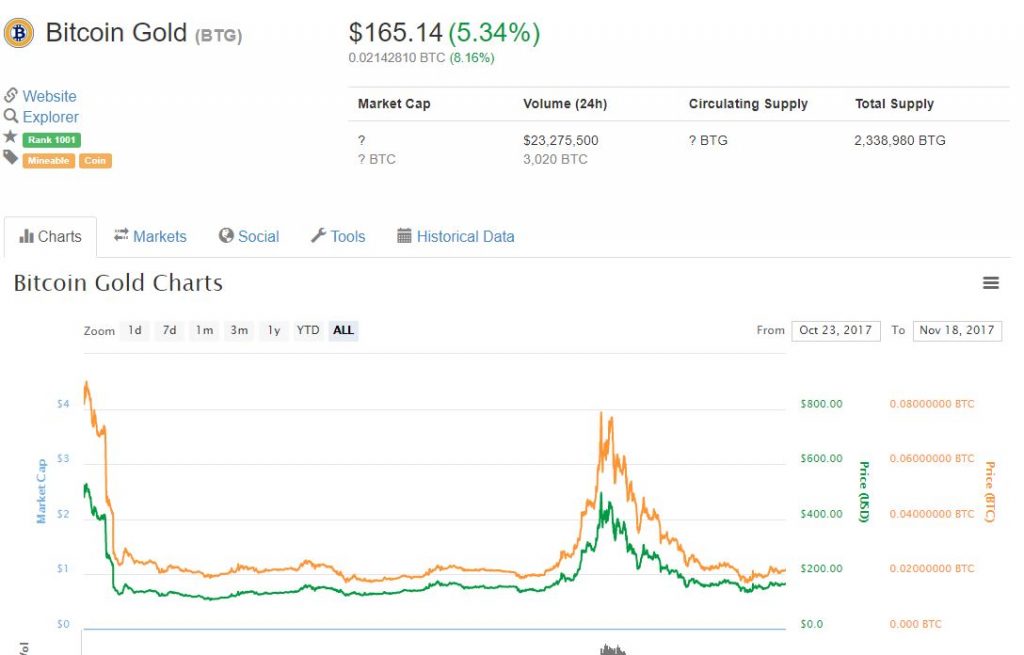
Task: Click the 0.04000000 BTC axis tick
Action: pos(932,514)
